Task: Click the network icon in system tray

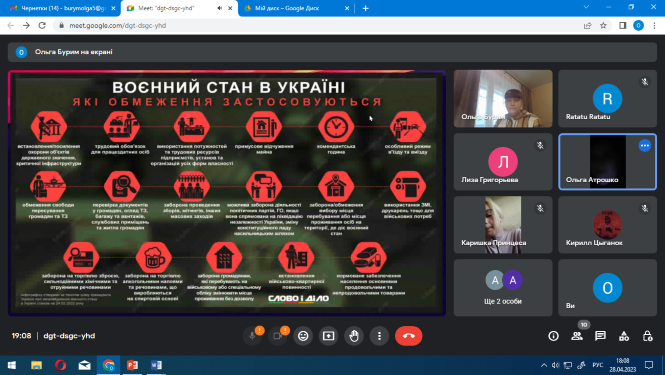Action: (x=568, y=365)
